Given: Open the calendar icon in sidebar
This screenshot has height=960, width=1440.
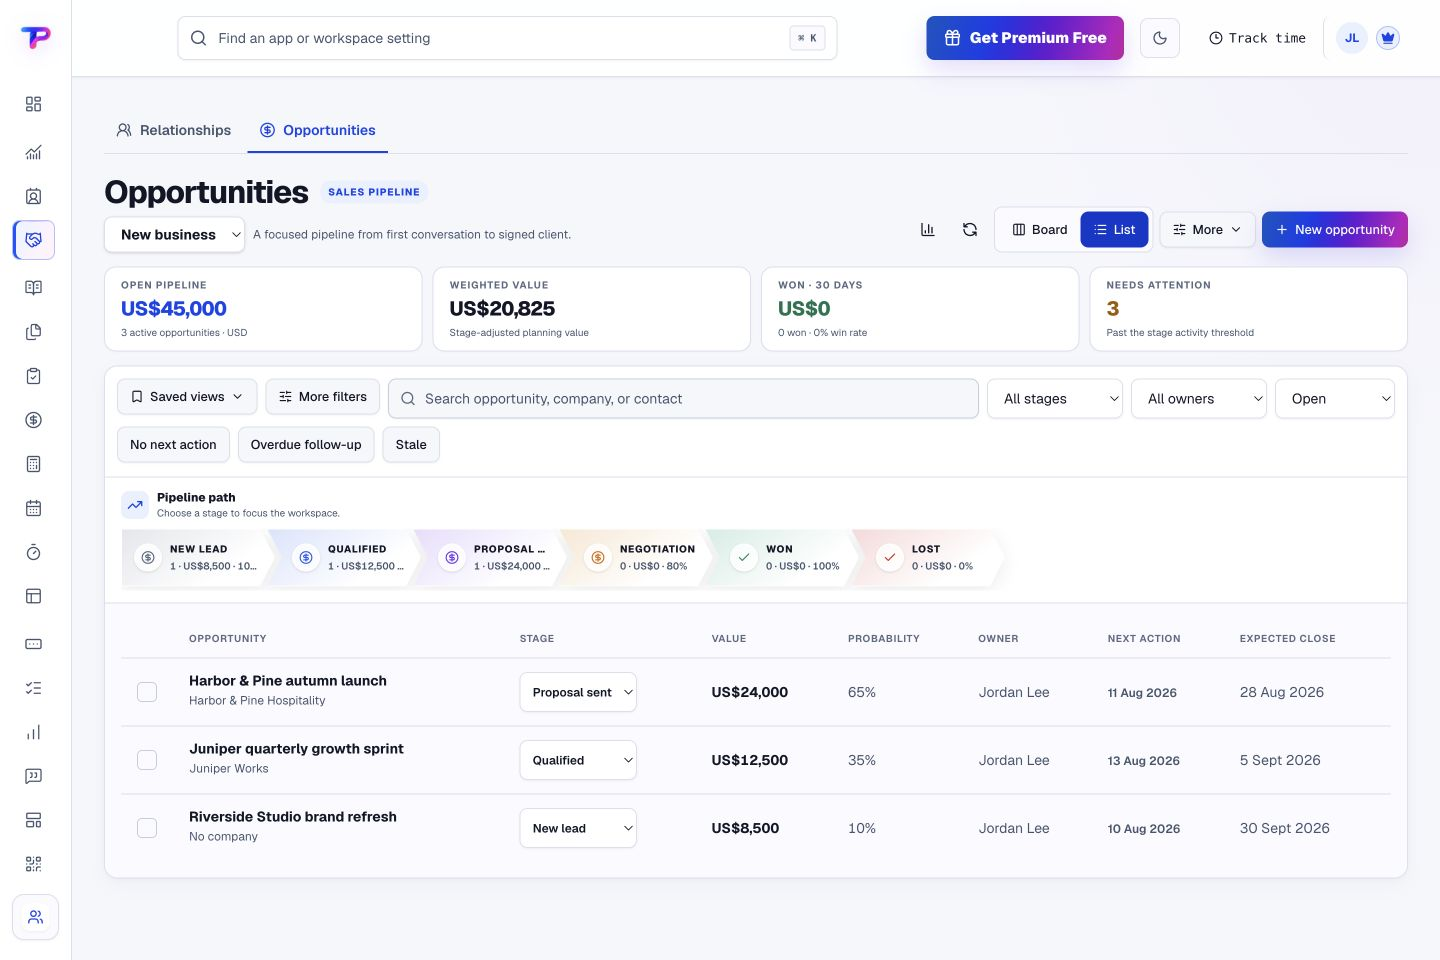Looking at the screenshot, I should click(33, 508).
